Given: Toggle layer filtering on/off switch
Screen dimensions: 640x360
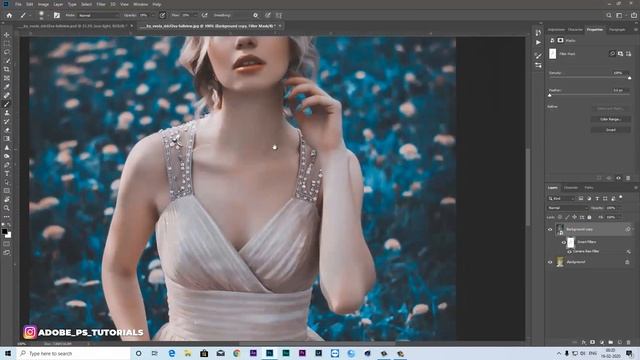Looking at the screenshot, I should 621,198.
